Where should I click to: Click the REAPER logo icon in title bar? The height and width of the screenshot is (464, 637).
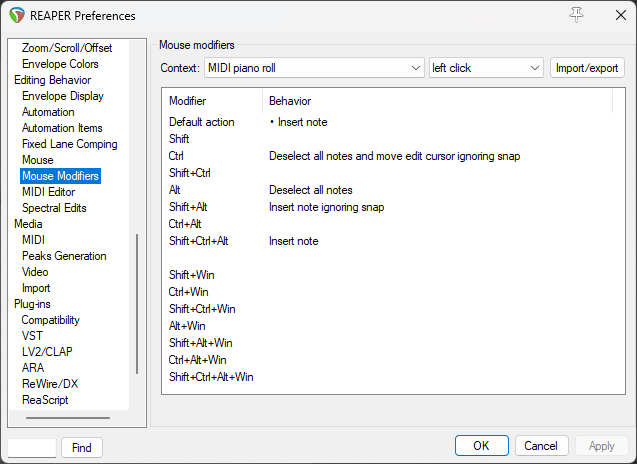(x=16, y=16)
